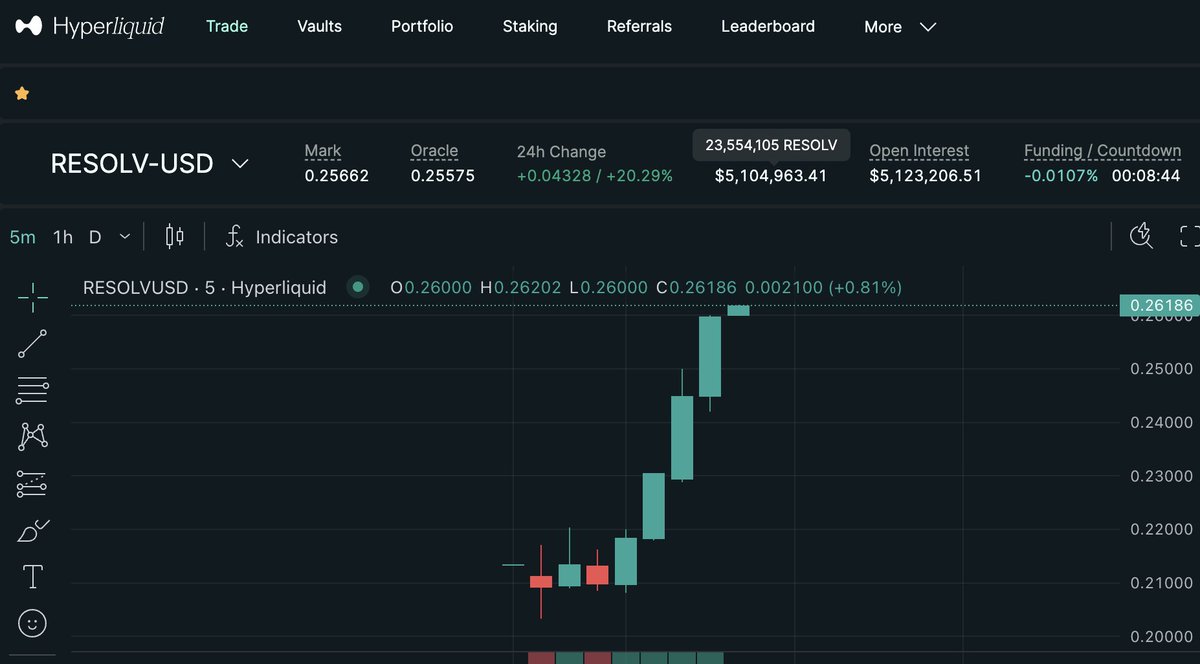The width and height of the screenshot is (1200, 664).
Task: Click the 0.22000 price axis label
Action: click(1162, 529)
